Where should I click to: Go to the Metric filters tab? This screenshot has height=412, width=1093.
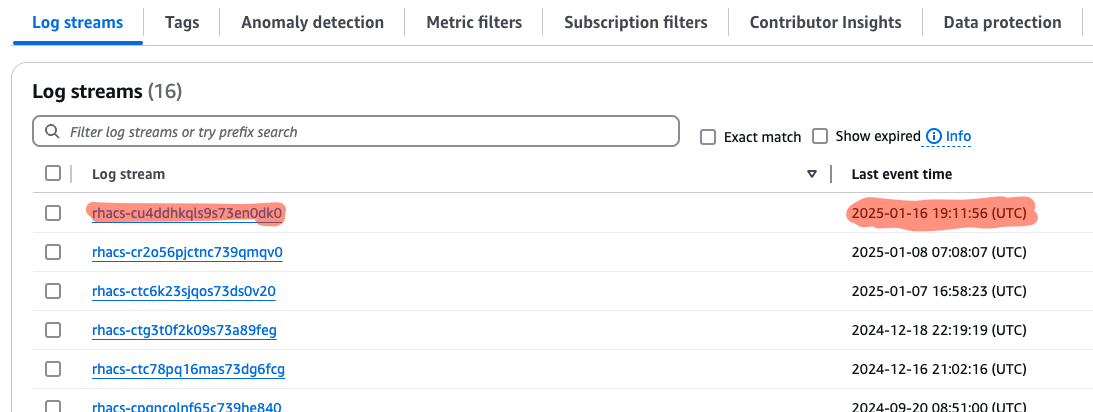[474, 22]
